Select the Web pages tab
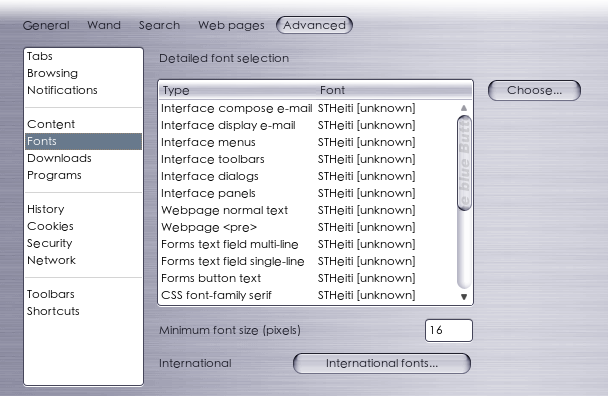The height and width of the screenshot is (396, 608). point(231,26)
